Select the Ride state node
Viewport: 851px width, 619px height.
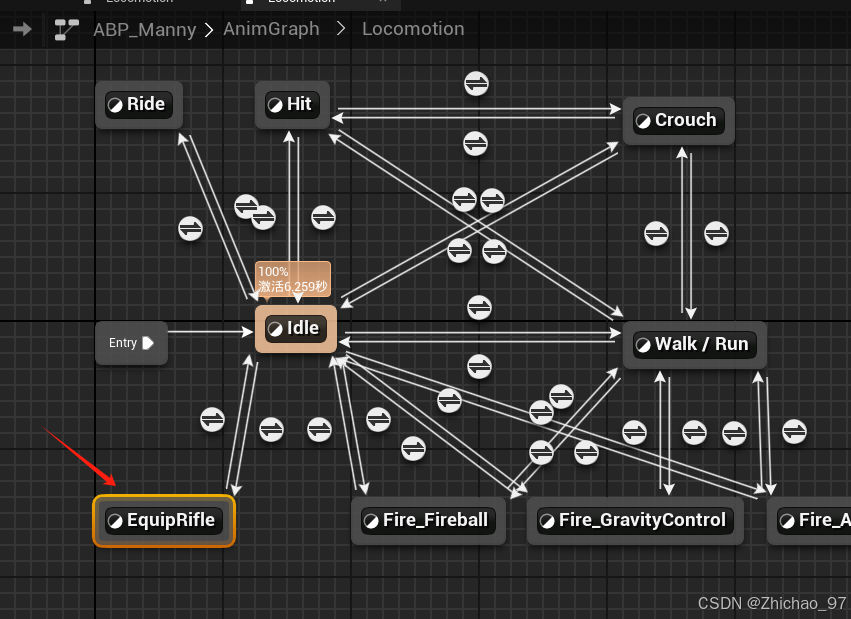(139, 105)
